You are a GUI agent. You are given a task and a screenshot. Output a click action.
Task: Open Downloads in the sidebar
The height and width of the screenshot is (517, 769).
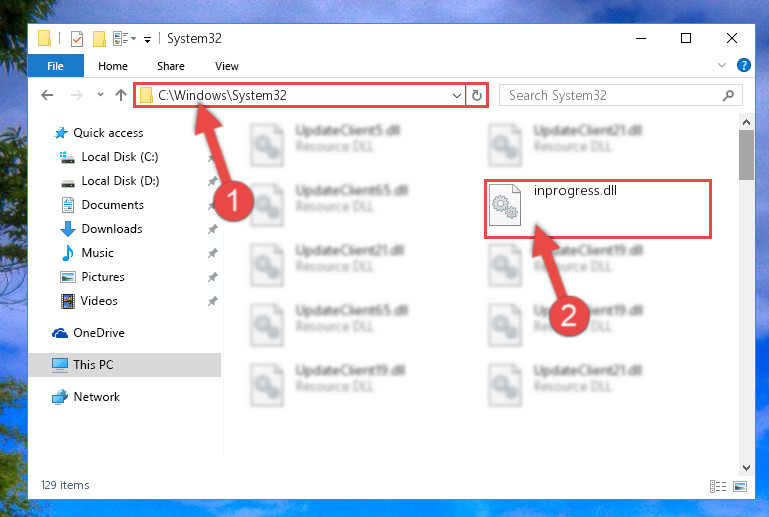pyautogui.click(x=112, y=229)
